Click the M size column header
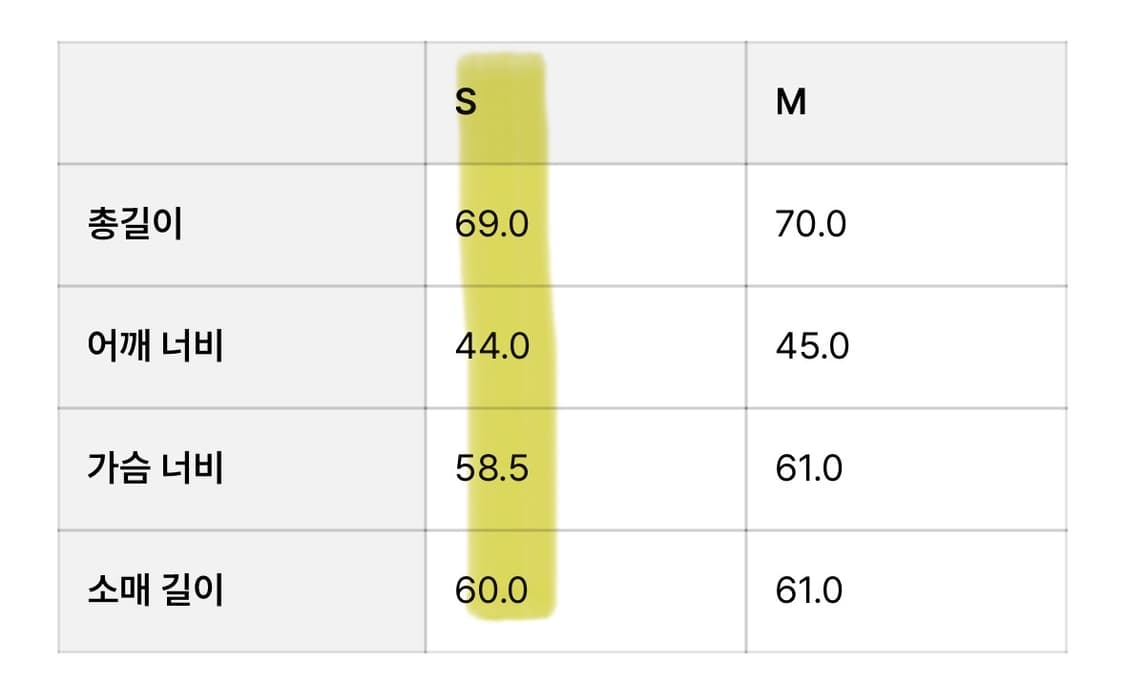This screenshot has height=700, width=1125. (791, 103)
